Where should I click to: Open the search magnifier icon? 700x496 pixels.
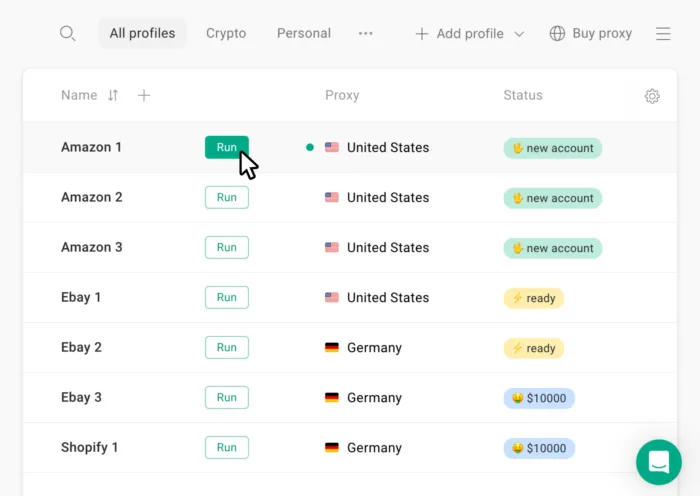pos(67,33)
